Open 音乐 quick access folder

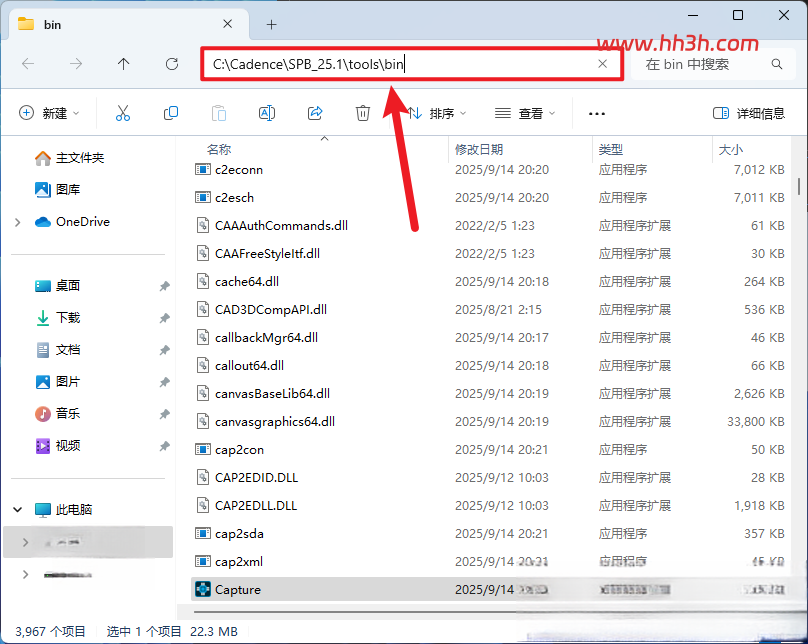coord(68,413)
